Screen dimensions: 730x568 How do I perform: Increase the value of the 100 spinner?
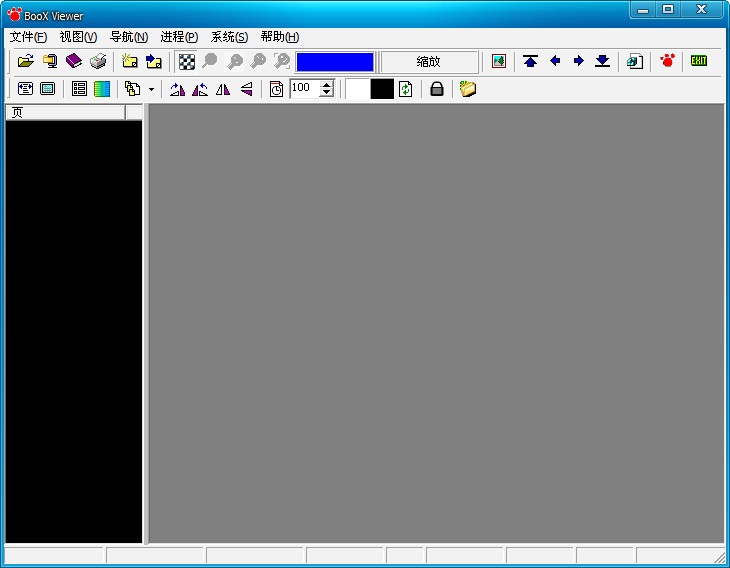(326, 85)
